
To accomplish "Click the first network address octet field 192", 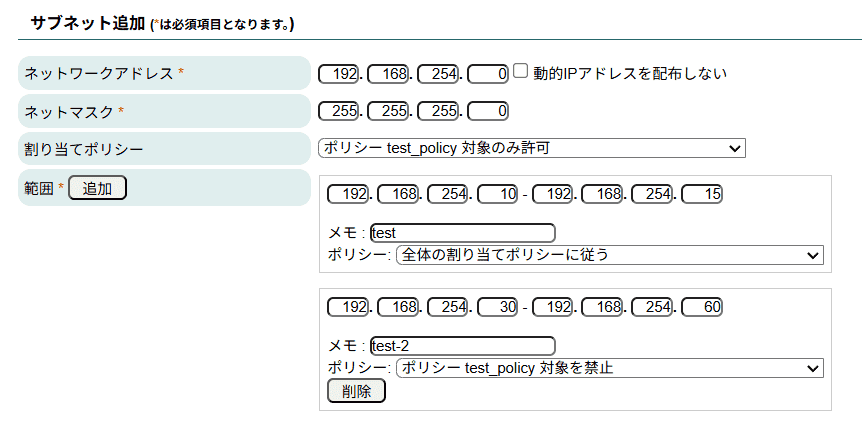I will point(339,74).
